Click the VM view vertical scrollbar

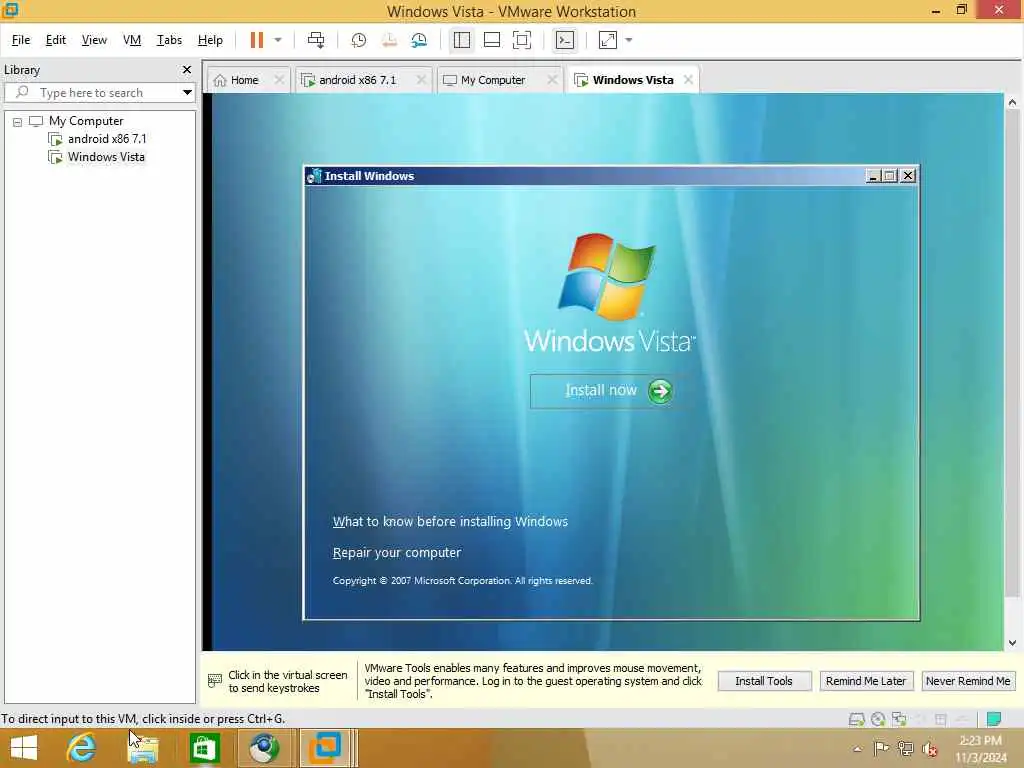pyautogui.click(x=1012, y=353)
